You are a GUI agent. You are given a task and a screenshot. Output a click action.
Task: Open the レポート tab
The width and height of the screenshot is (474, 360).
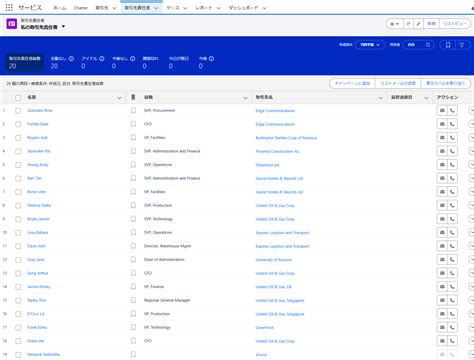204,8
